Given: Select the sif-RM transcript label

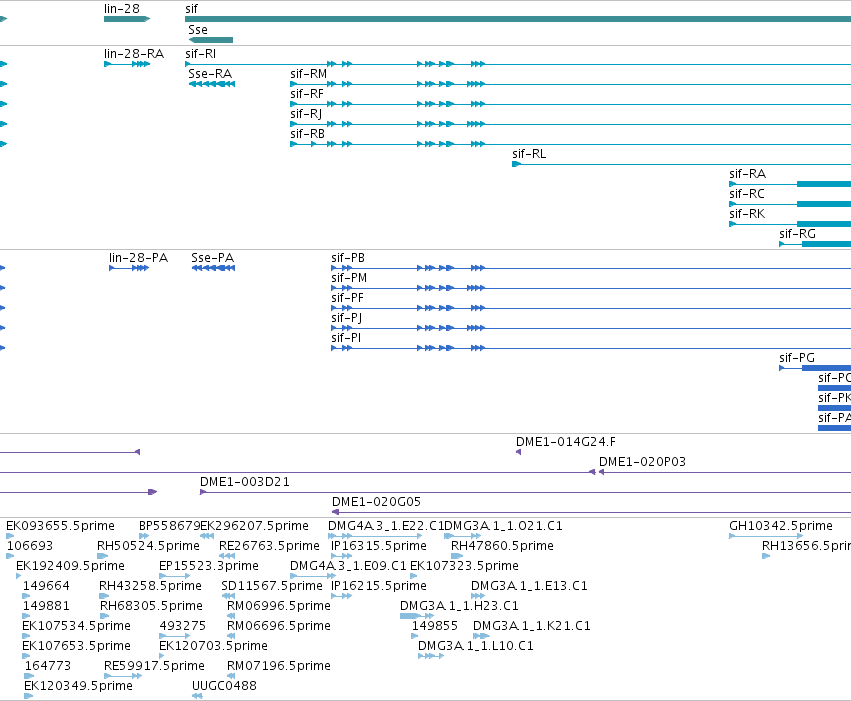Looking at the screenshot, I should coord(308,74).
